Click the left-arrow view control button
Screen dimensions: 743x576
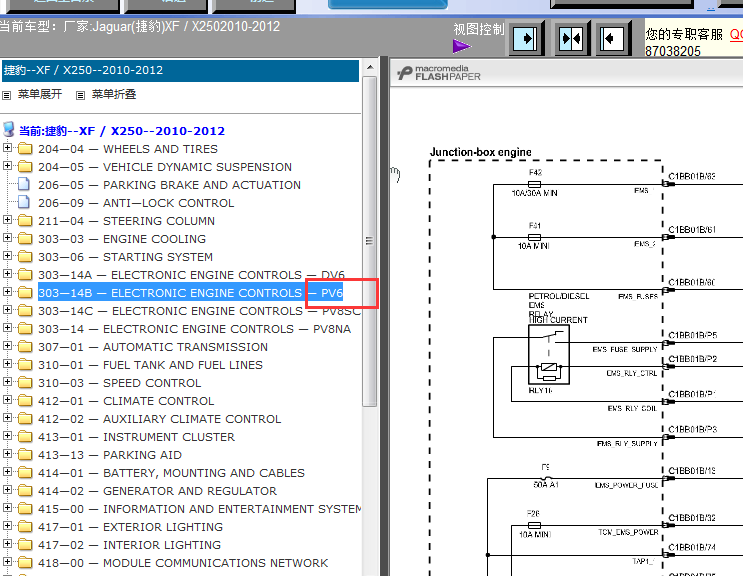pyautogui.click(x=612, y=38)
